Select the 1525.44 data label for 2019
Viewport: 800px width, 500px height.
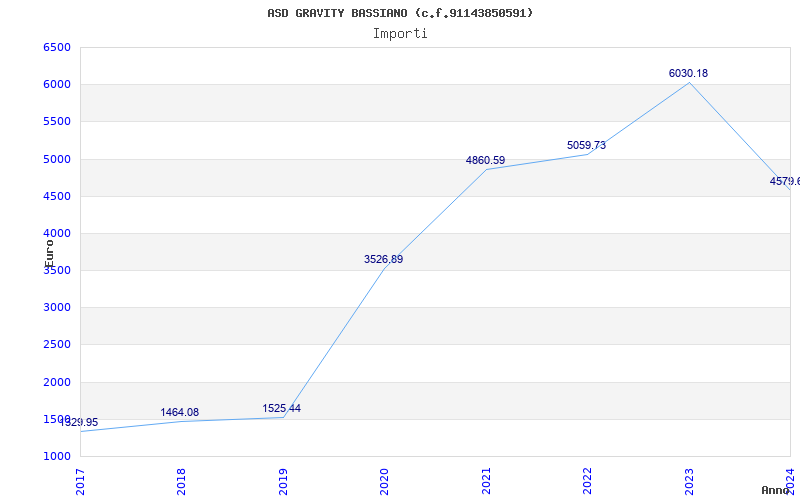click(282, 408)
